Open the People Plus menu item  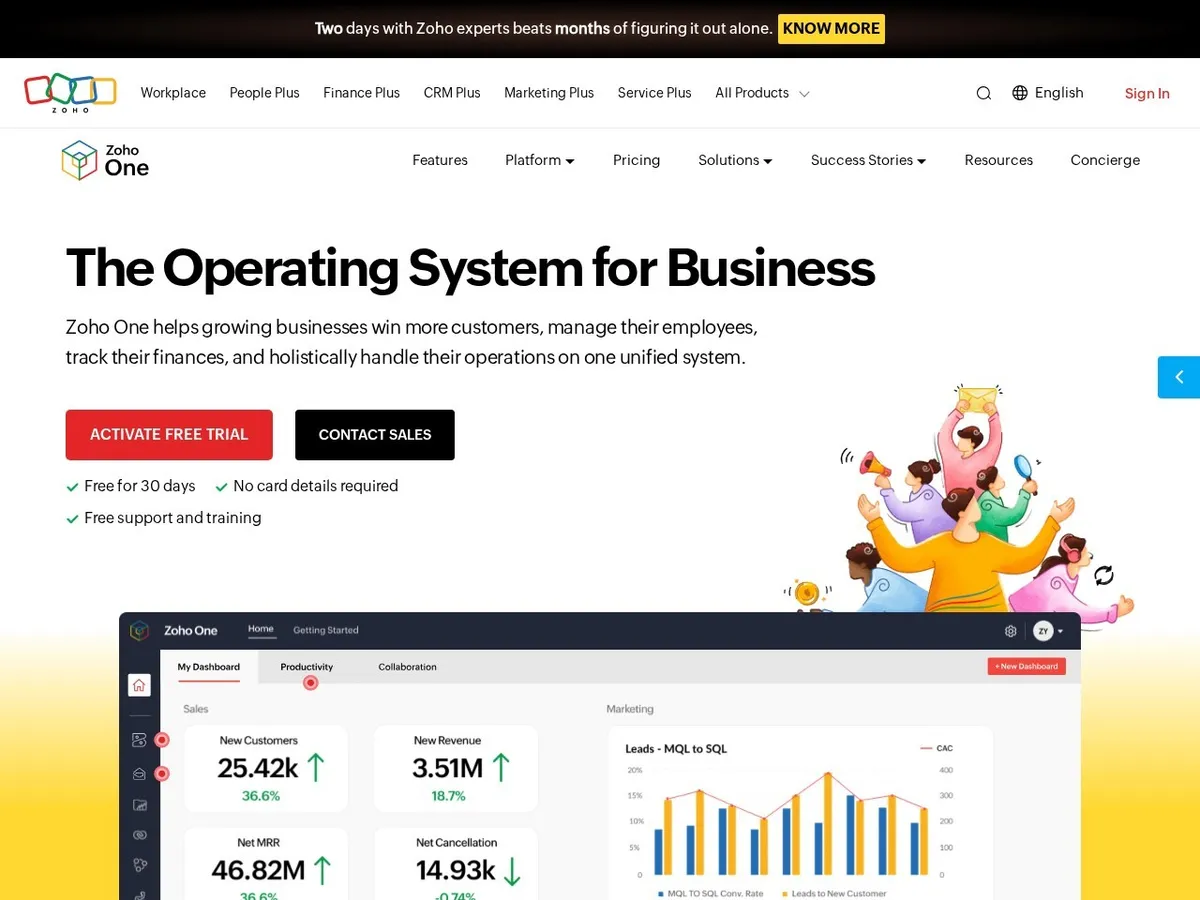click(x=264, y=93)
